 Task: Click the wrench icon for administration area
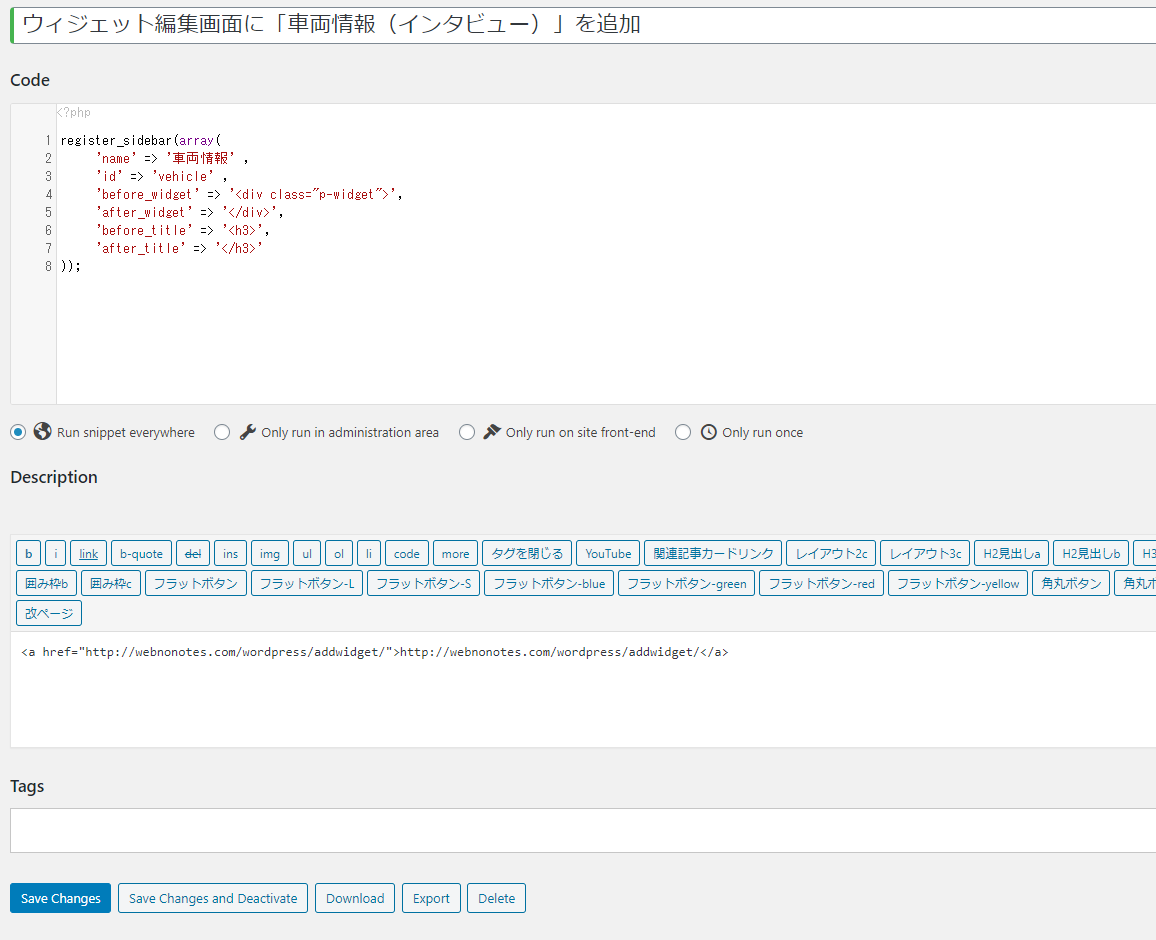pos(248,432)
